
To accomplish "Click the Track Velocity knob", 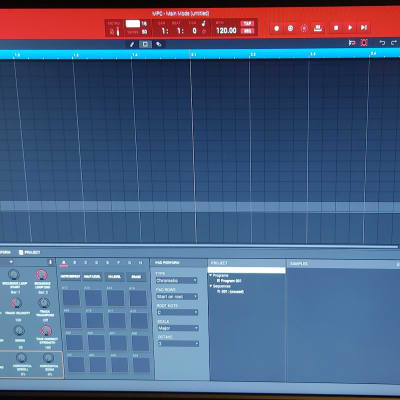I will pyautogui.click(x=16, y=303).
